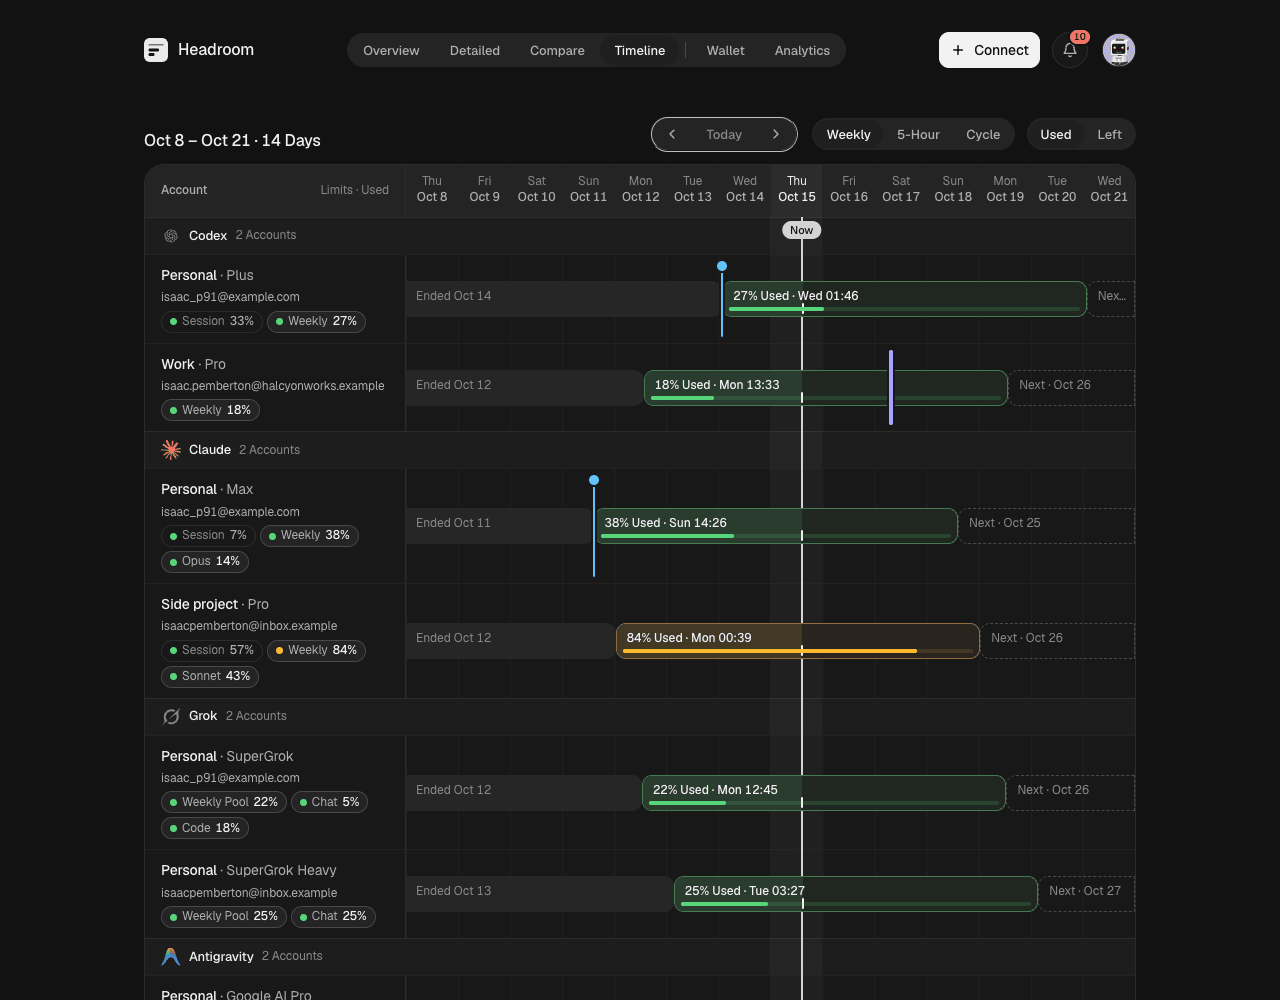Click Next · Oct 27 upcoming cycle
The image size is (1280, 1000).
point(1087,894)
